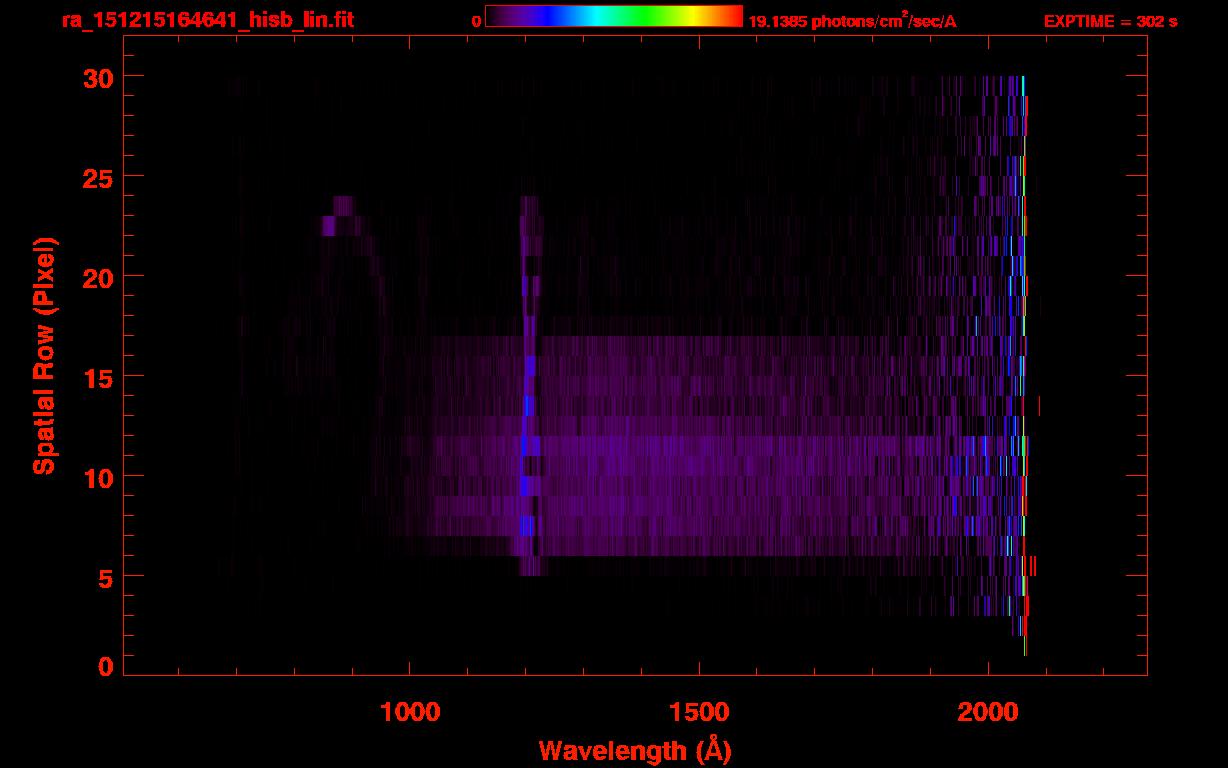Click the Wavelength (Å) axis title
Image resolution: width=1228 pixels, height=768 pixels.
point(635,750)
